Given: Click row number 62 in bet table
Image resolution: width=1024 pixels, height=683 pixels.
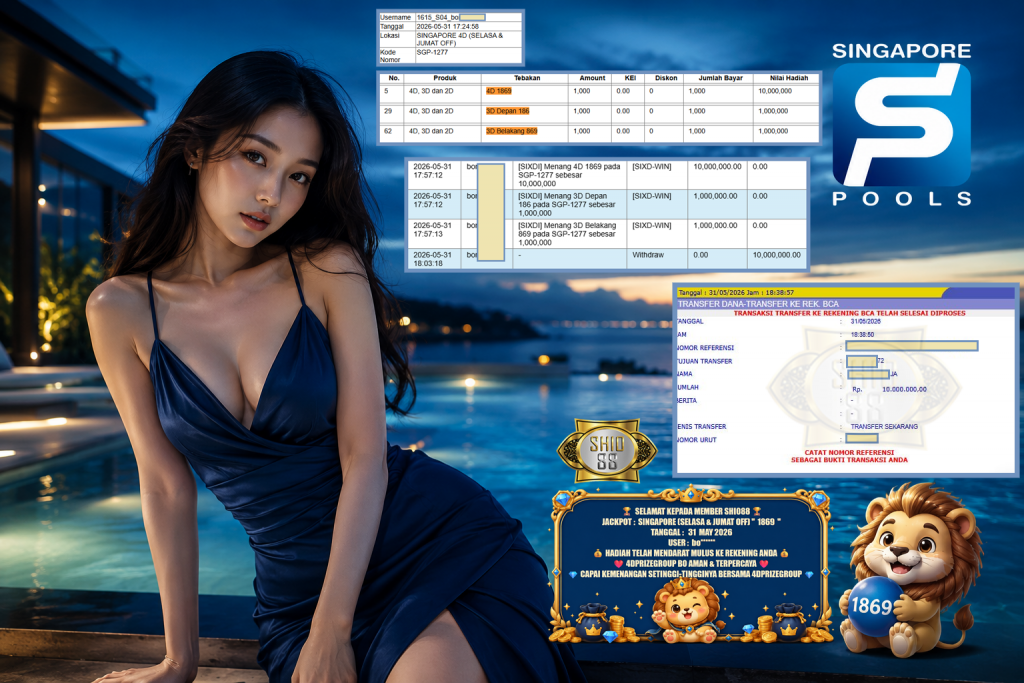Looking at the screenshot, I should click(388, 131).
